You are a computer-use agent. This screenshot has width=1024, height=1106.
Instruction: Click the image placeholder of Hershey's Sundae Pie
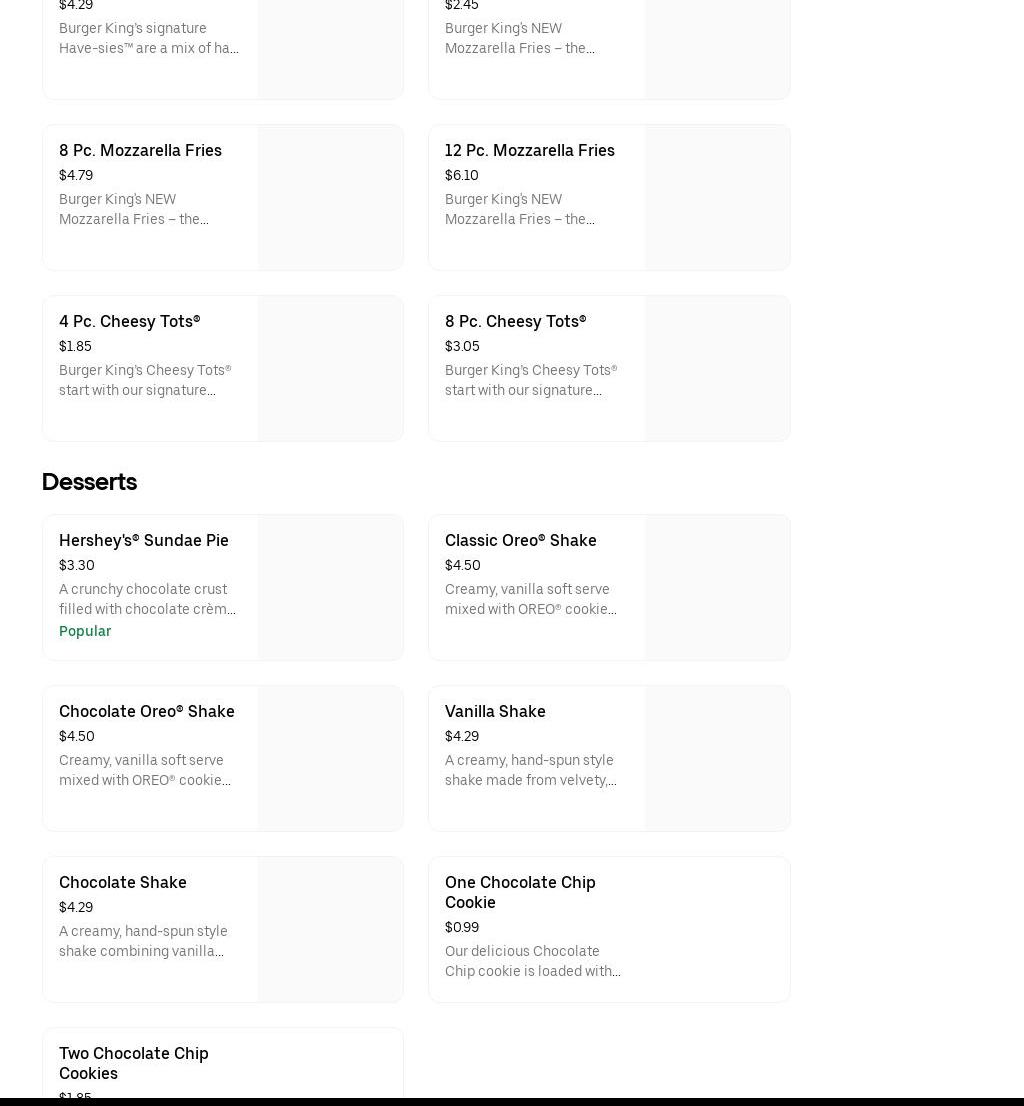[331, 588]
